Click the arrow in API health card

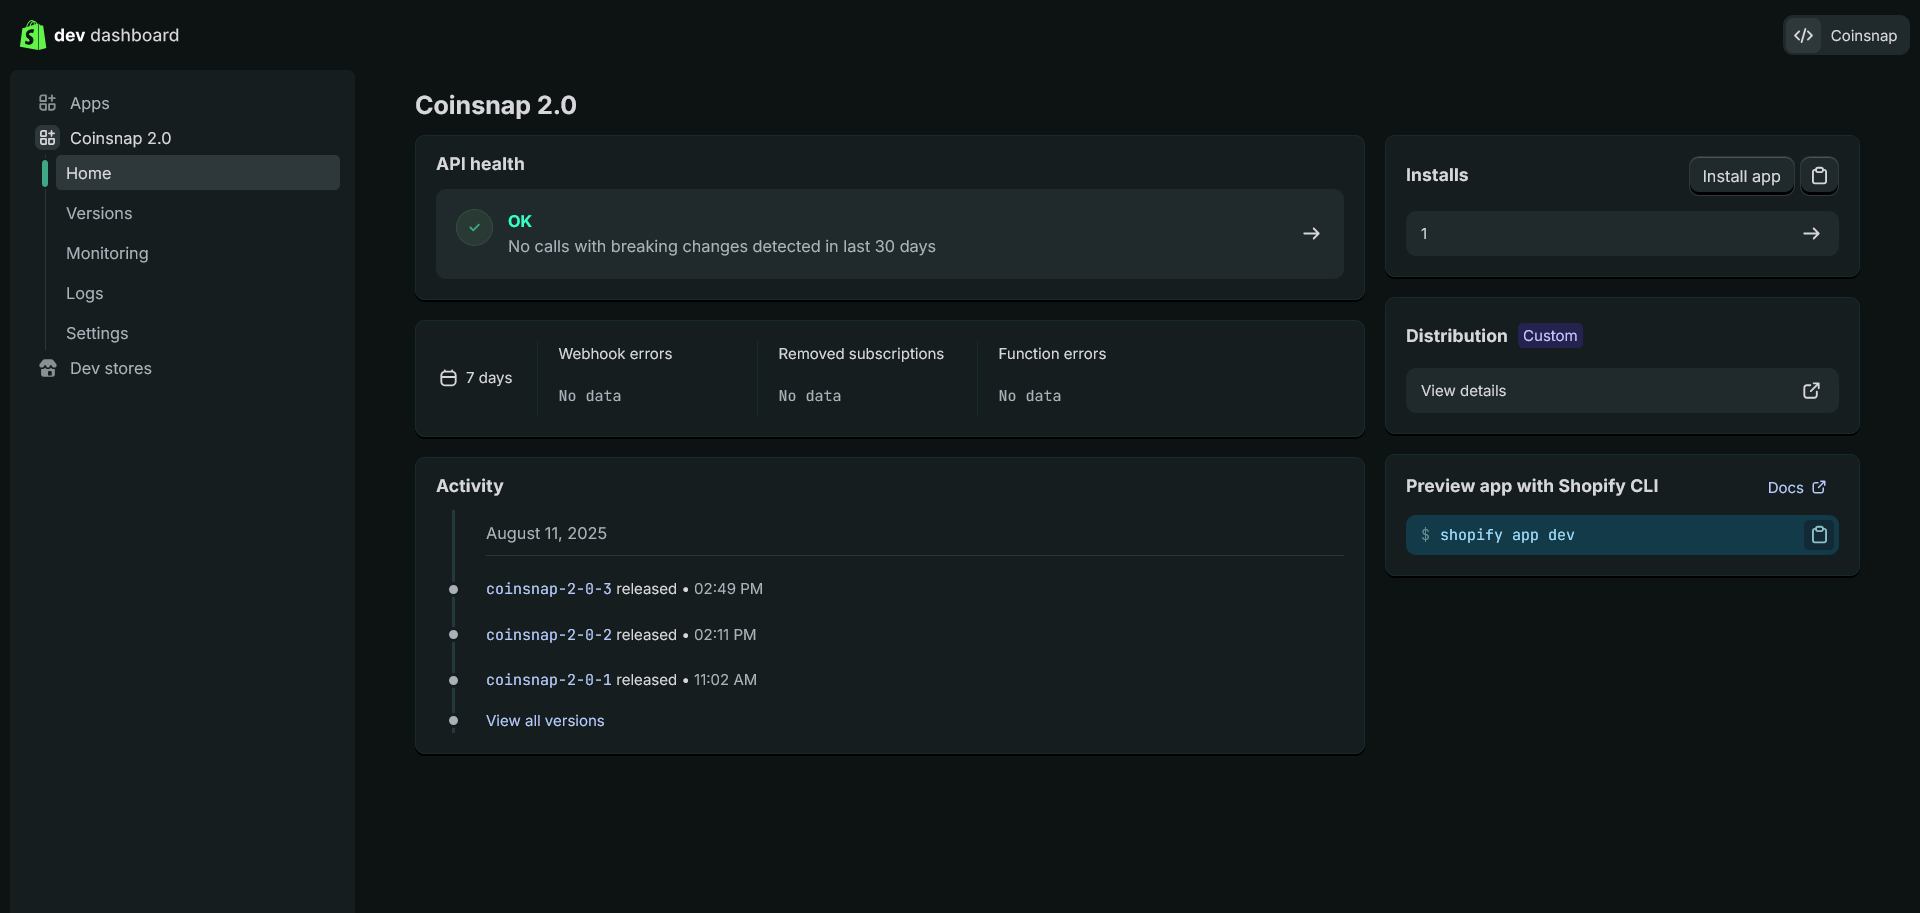(x=1311, y=234)
